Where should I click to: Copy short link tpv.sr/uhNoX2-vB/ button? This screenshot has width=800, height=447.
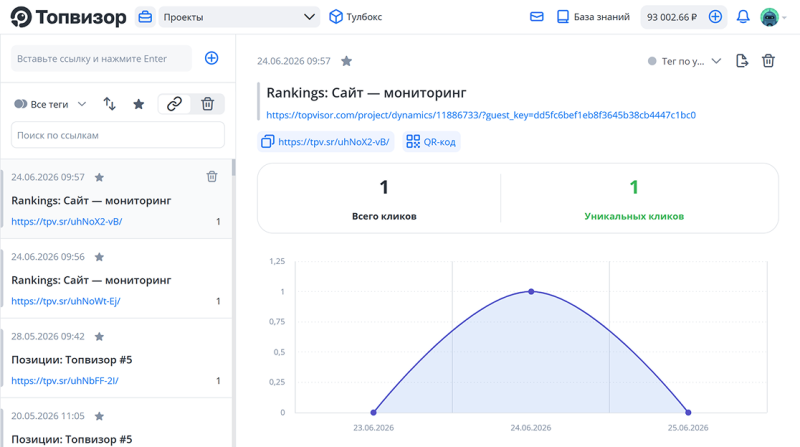tap(326, 142)
